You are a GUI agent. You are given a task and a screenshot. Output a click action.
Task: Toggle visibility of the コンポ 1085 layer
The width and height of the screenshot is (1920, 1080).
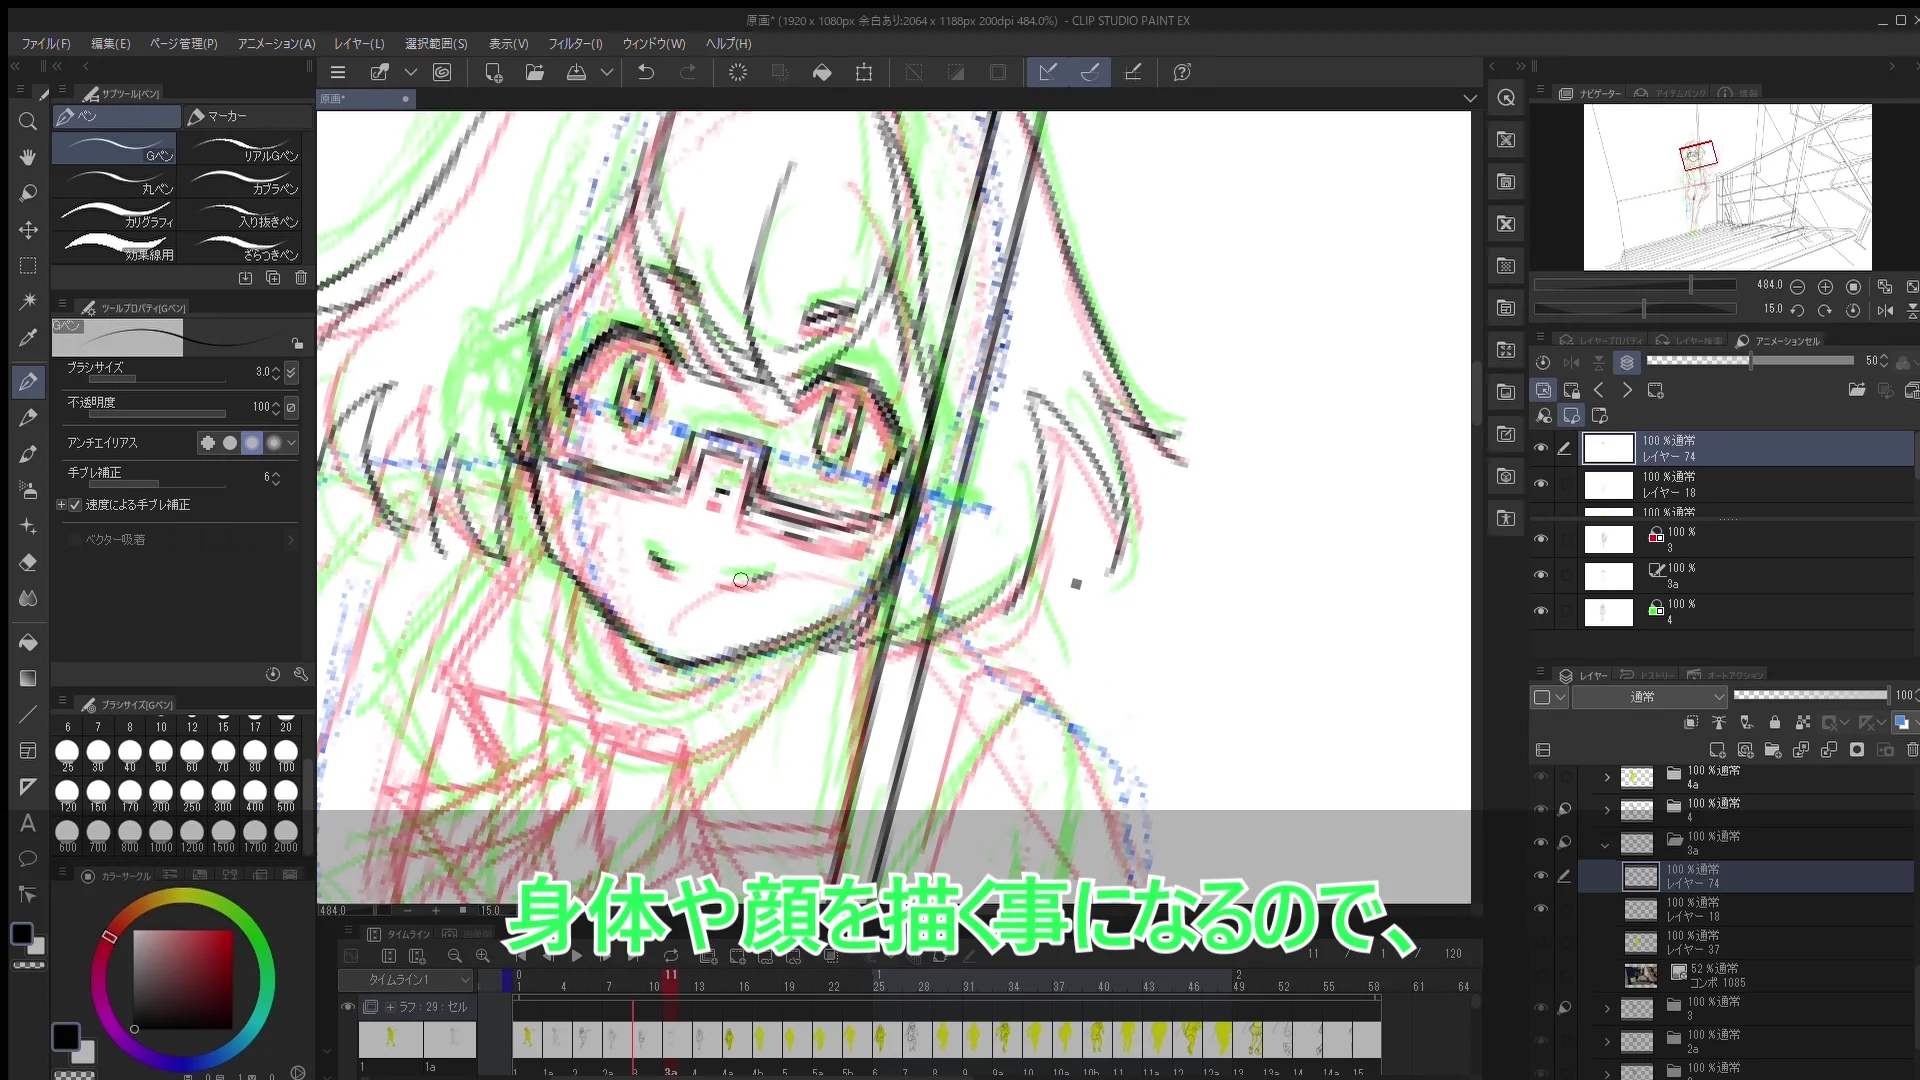coord(1542,975)
